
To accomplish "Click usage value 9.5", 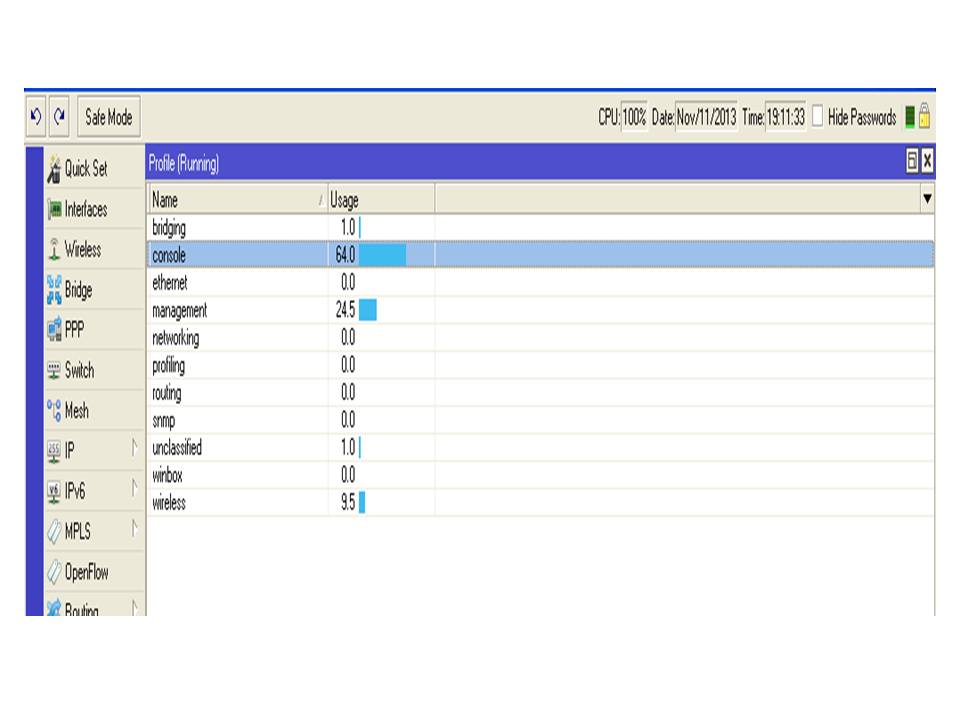I will [348, 503].
